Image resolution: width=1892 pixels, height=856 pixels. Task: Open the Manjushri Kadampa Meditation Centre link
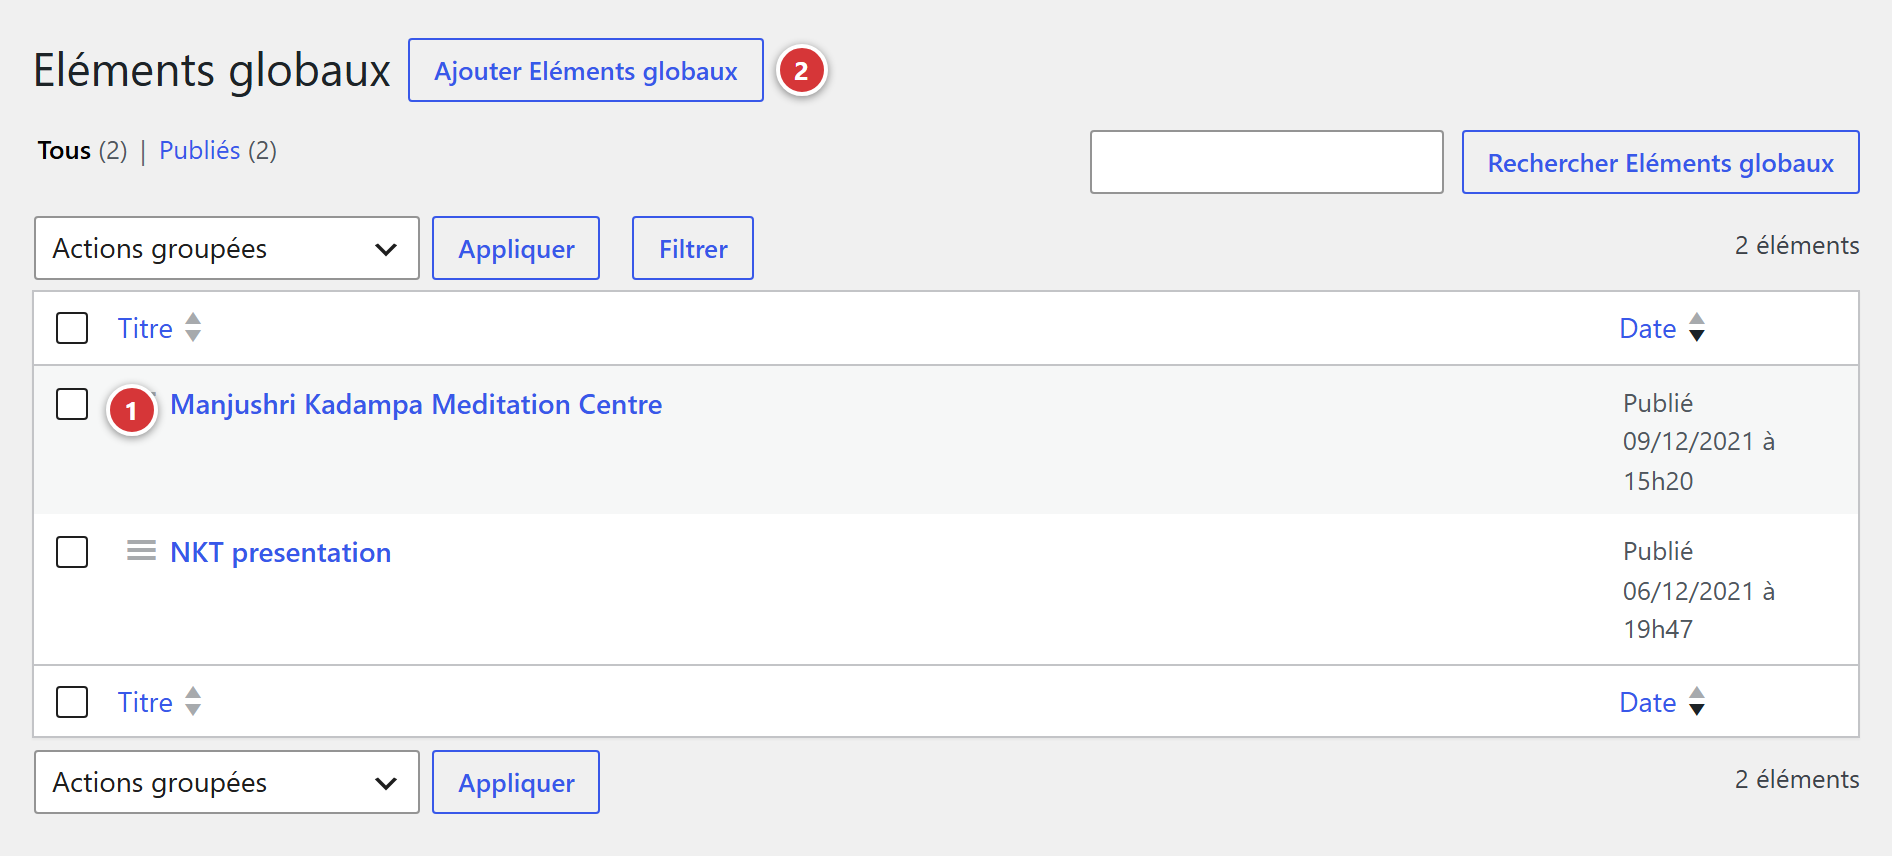(x=416, y=404)
